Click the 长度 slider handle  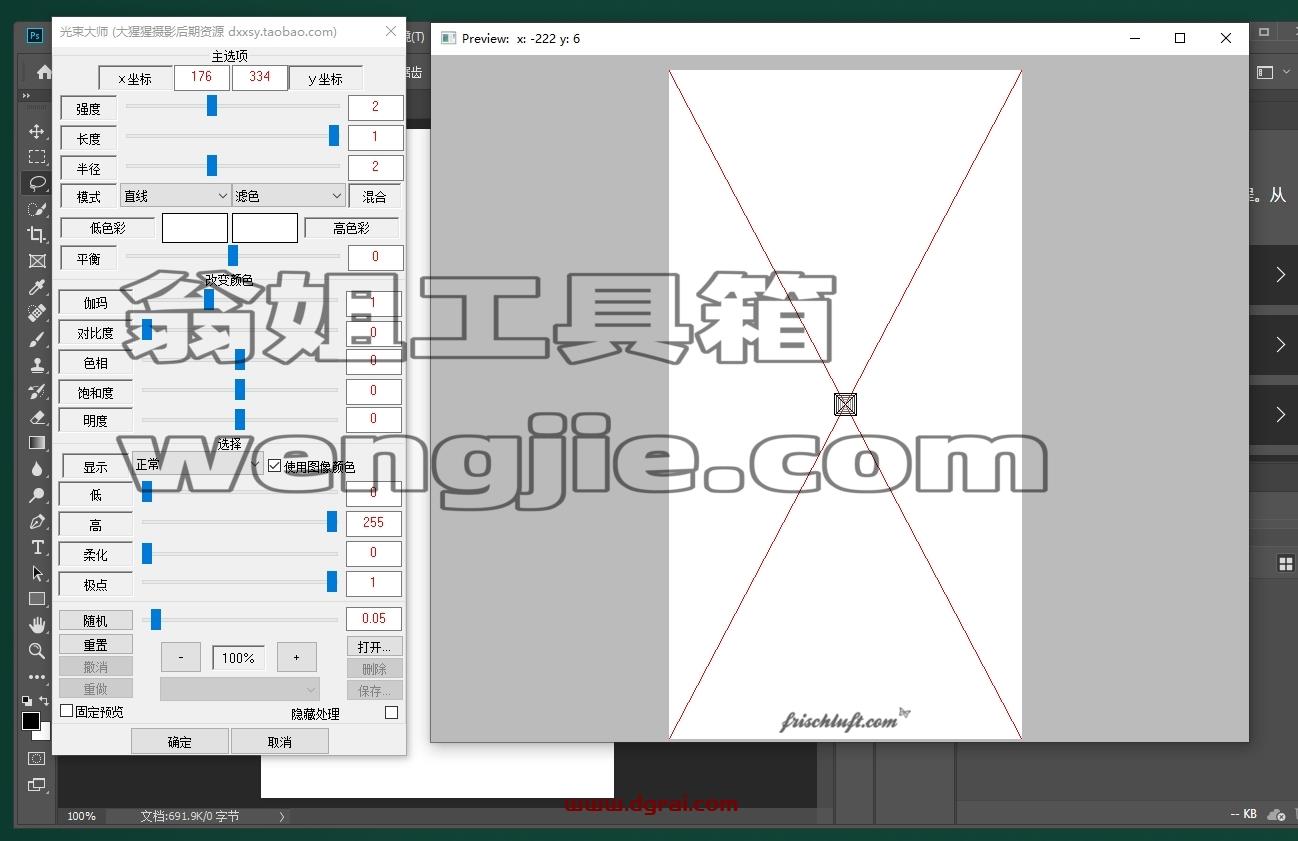pos(334,135)
